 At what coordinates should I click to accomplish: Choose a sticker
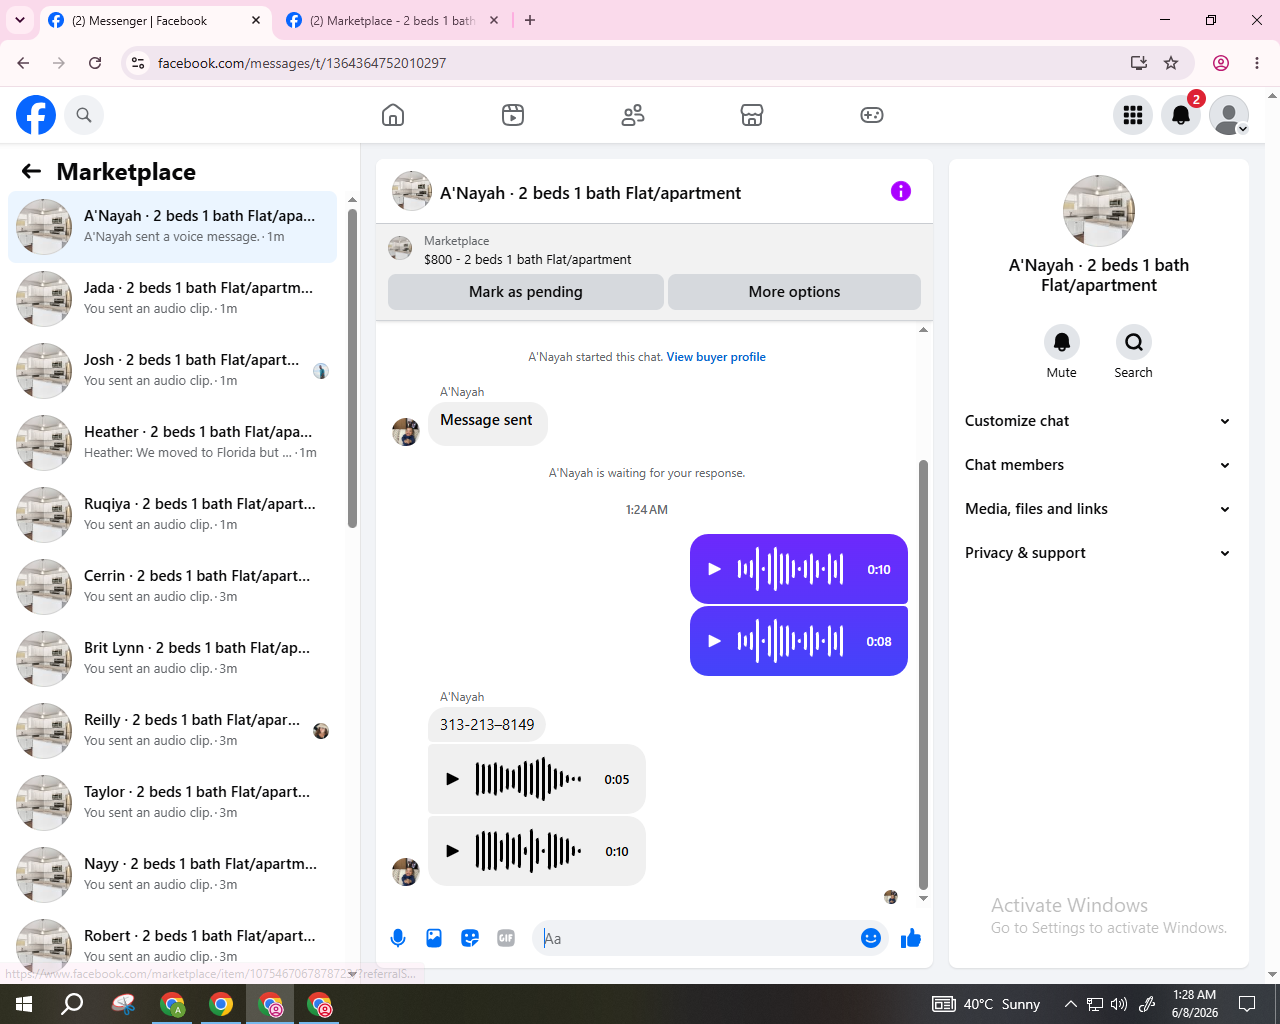470,938
